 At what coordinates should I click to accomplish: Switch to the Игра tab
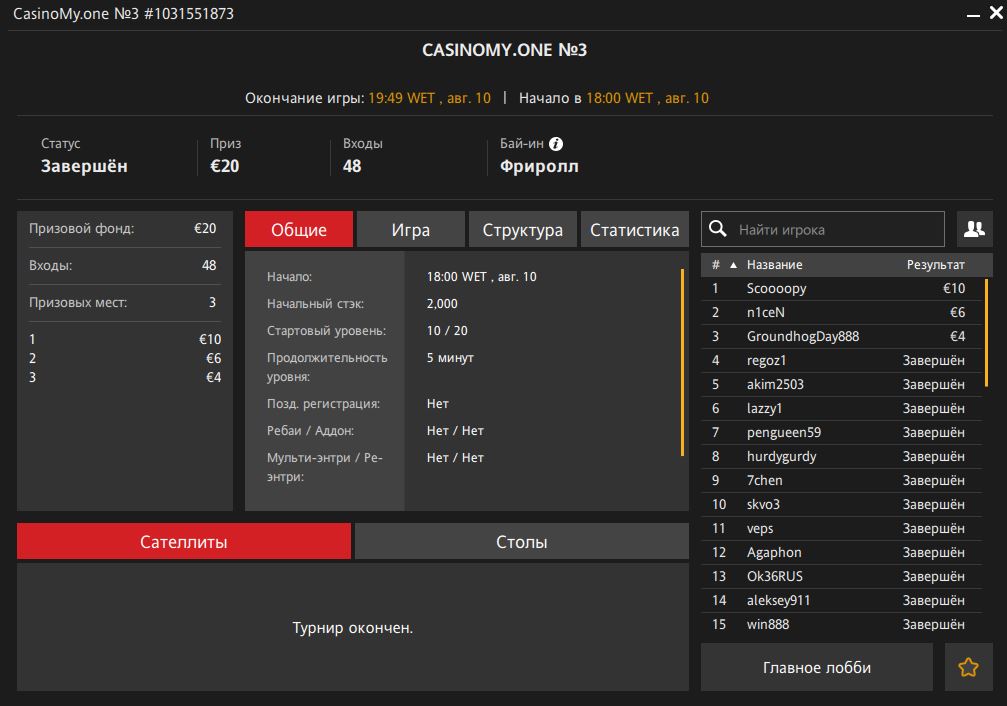tap(410, 229)
